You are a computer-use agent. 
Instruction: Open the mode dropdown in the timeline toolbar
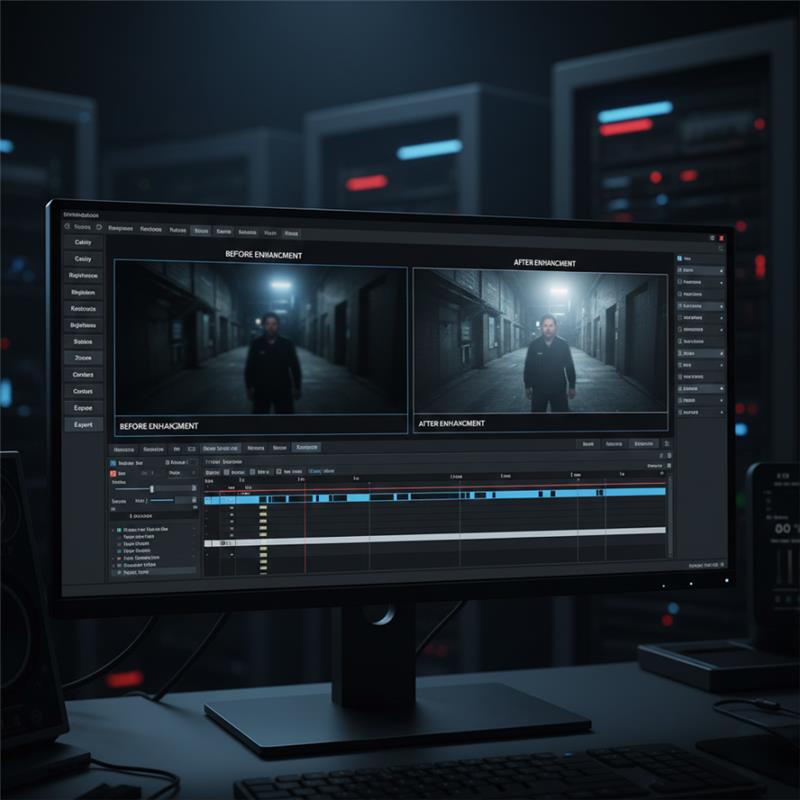[x=212, y=470]
